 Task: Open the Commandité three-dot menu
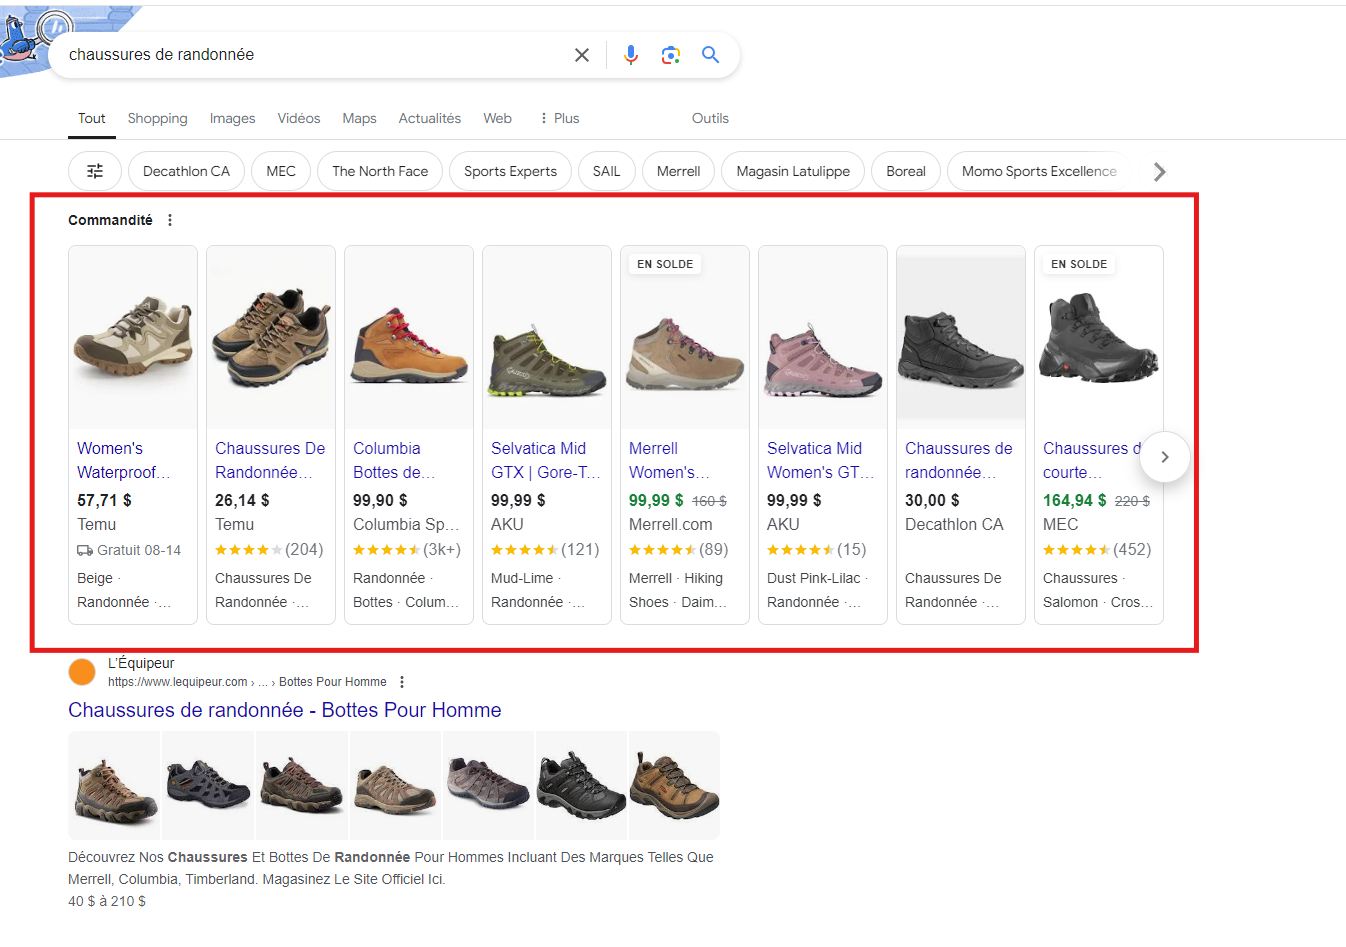pos(170,220)
